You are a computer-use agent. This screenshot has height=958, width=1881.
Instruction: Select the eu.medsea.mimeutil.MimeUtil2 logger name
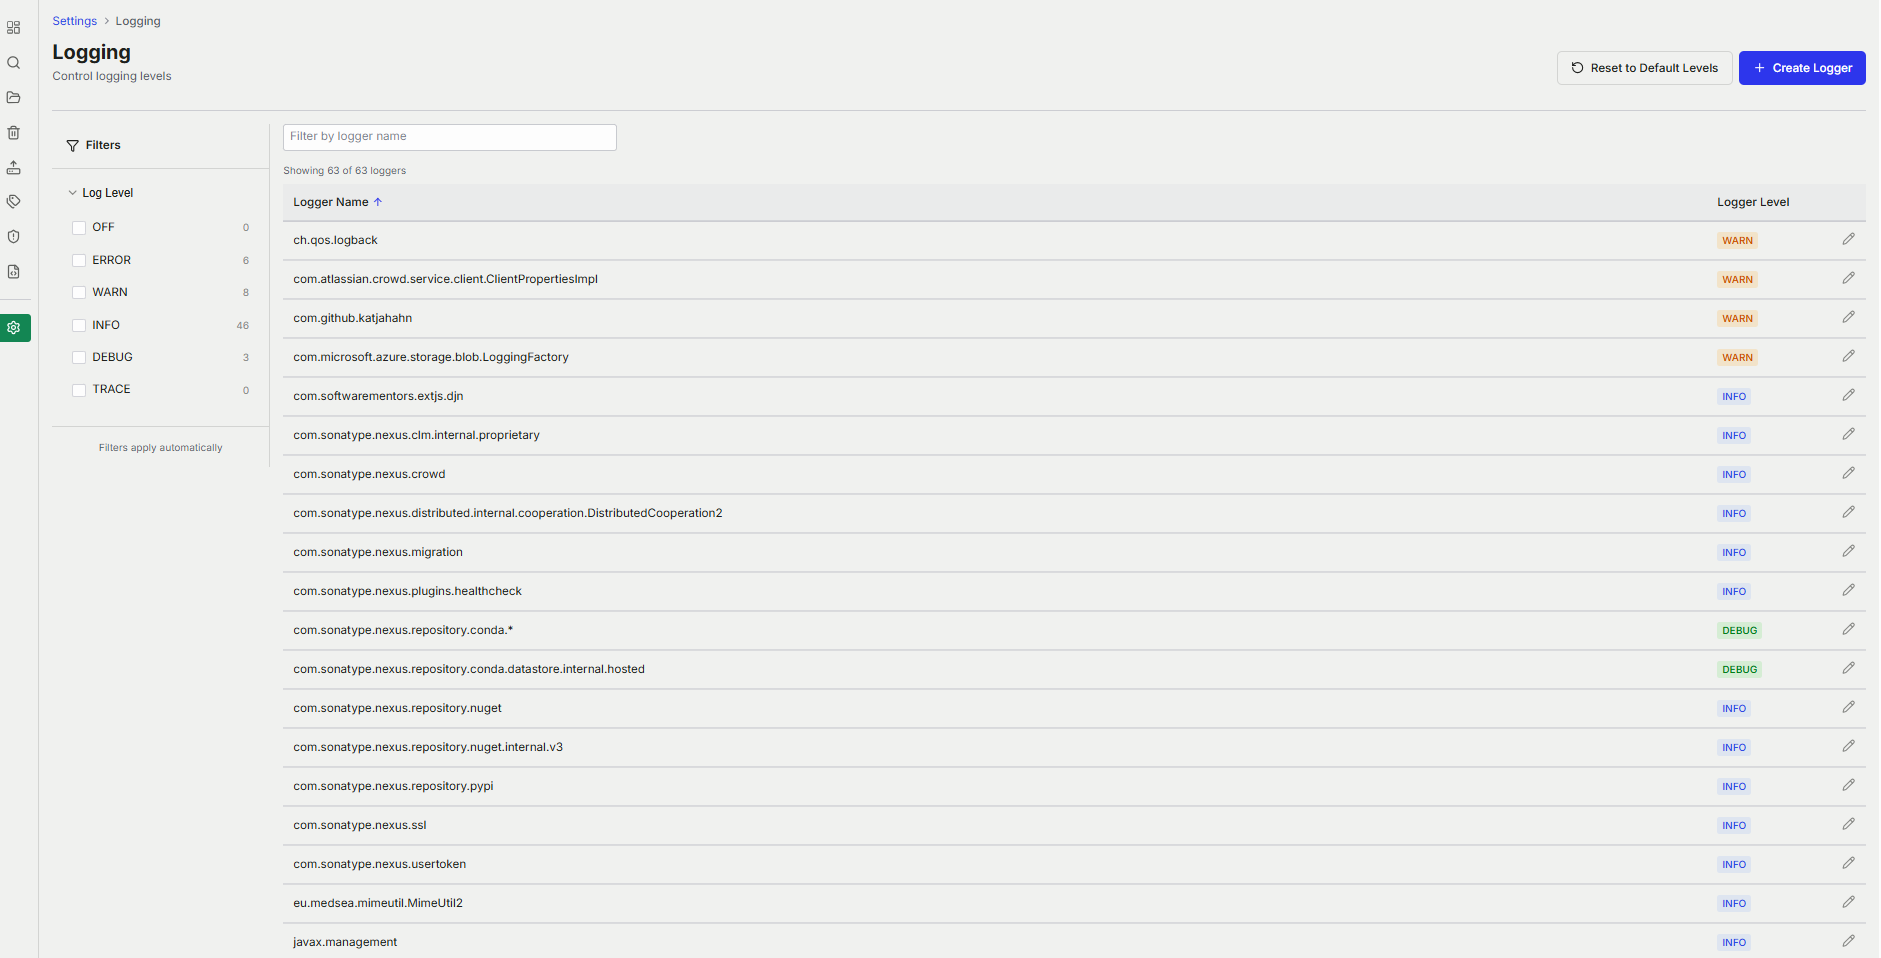[x=378, y=903]
